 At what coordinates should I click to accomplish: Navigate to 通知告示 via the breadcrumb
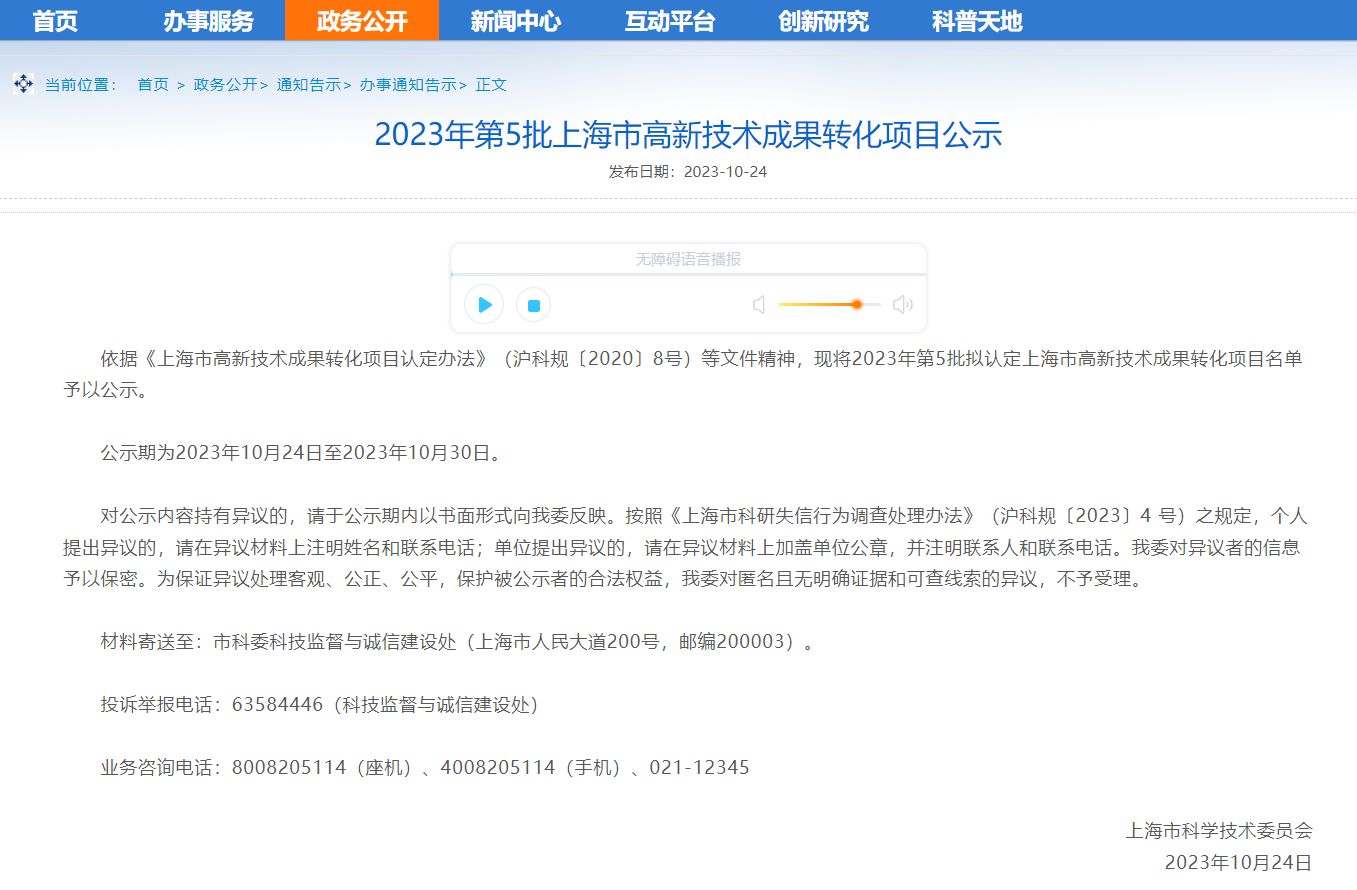(308, 85)
